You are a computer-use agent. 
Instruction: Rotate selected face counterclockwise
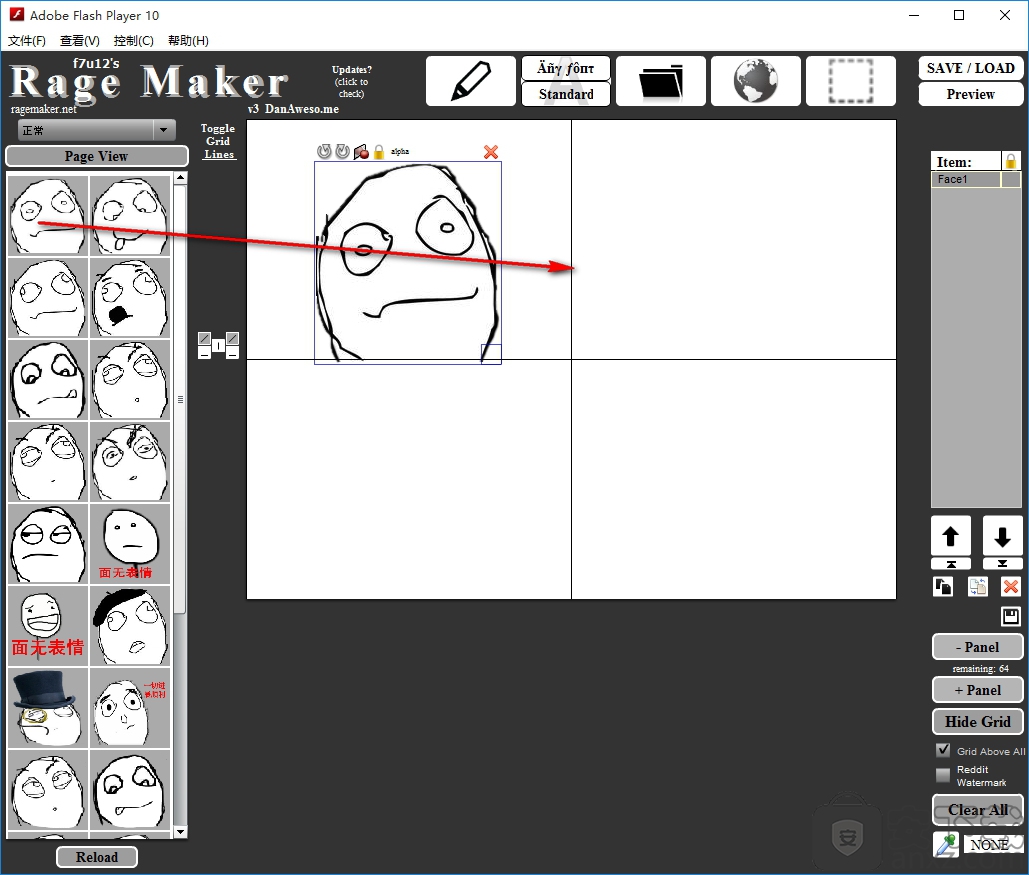pyautogui.click(x=324, y=152)
